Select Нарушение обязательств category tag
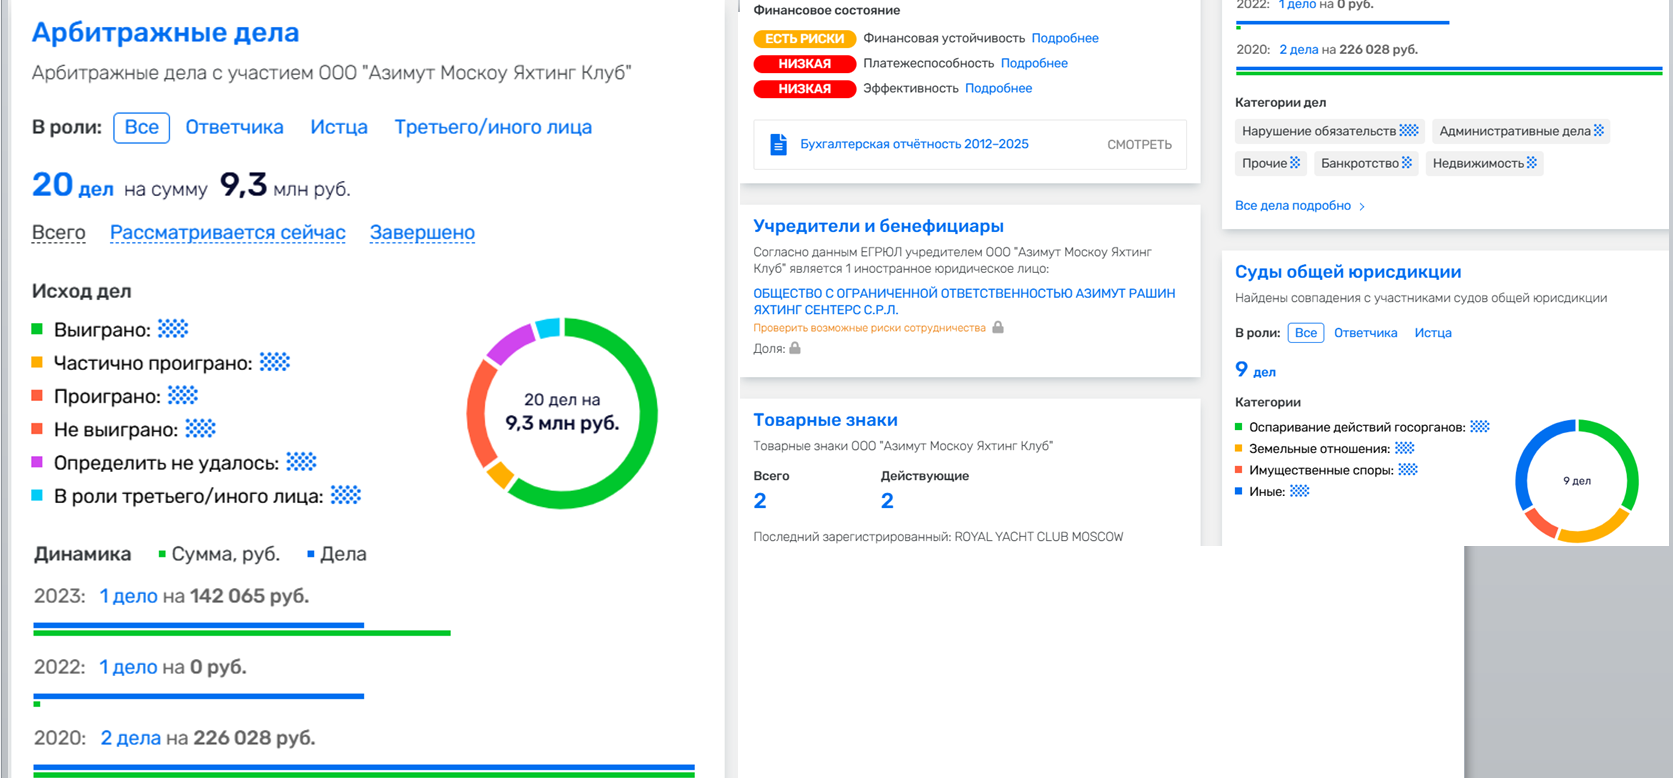This screenshot has width=1673, height=778. click(x=1330, y=131)
